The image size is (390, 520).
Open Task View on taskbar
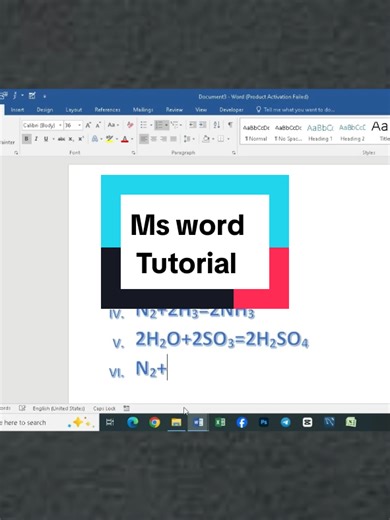[x=110, y=423]
